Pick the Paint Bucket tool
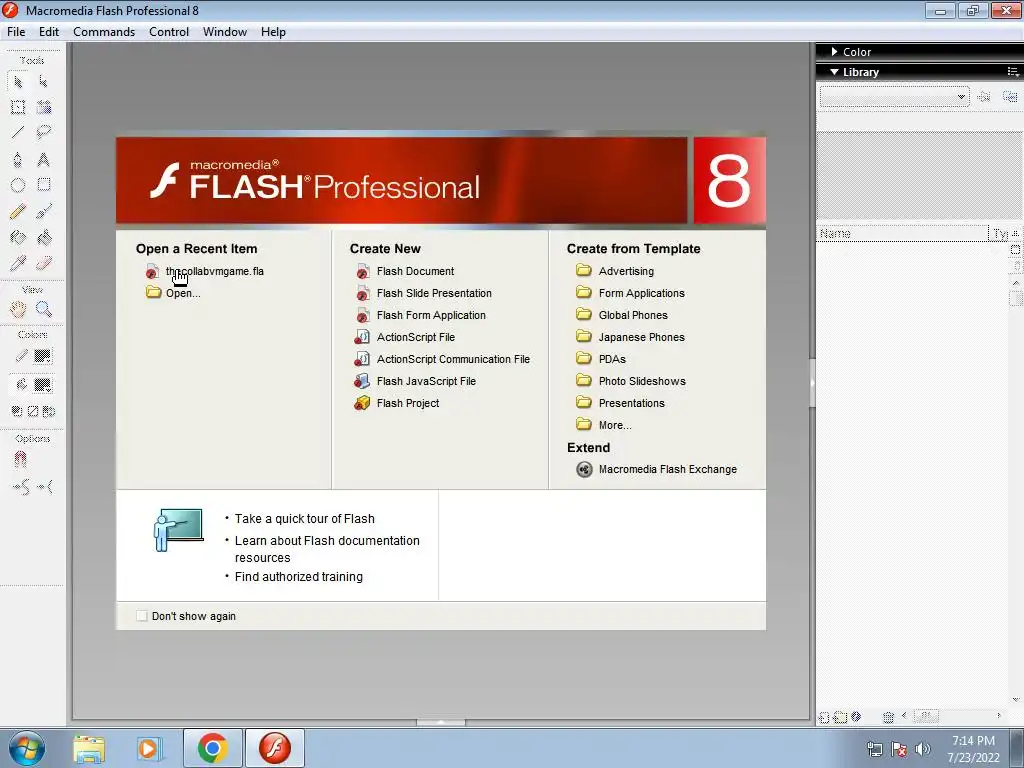This screenshot has width=1024, height=768. point(44,237)
